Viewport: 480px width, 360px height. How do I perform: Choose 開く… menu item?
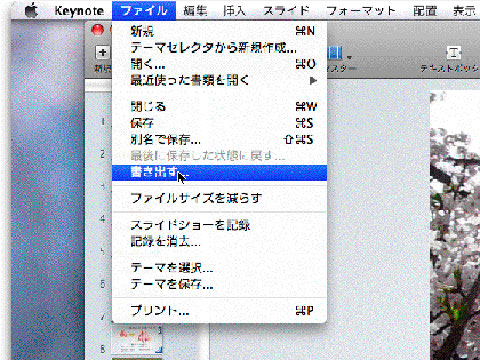click(219, 64)
